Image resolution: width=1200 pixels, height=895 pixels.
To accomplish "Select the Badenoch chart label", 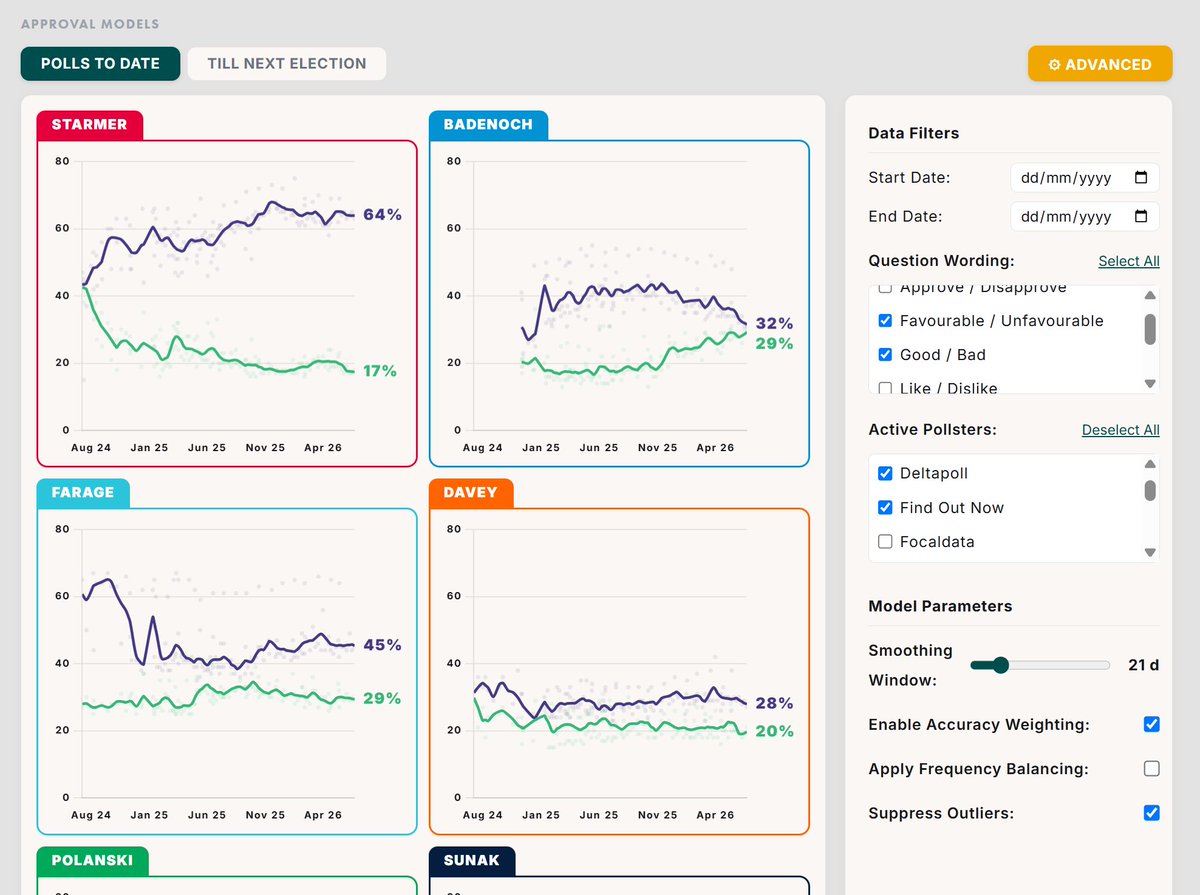I will (489, 125).
